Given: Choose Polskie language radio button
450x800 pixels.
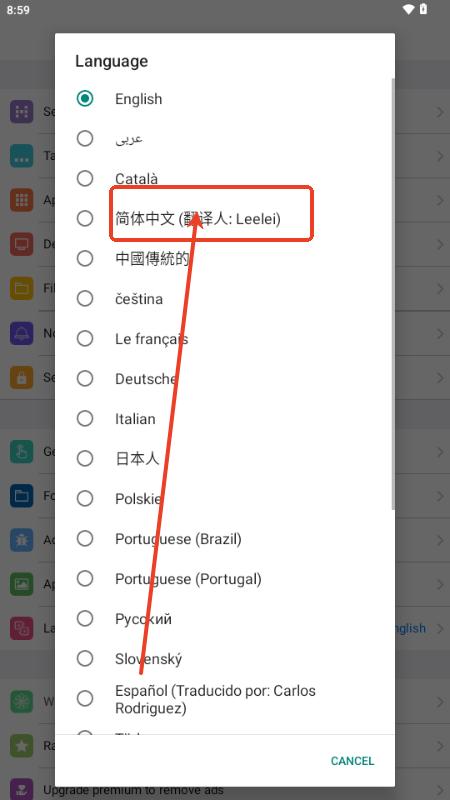Looking at the screenshot, I should (85, 498).
